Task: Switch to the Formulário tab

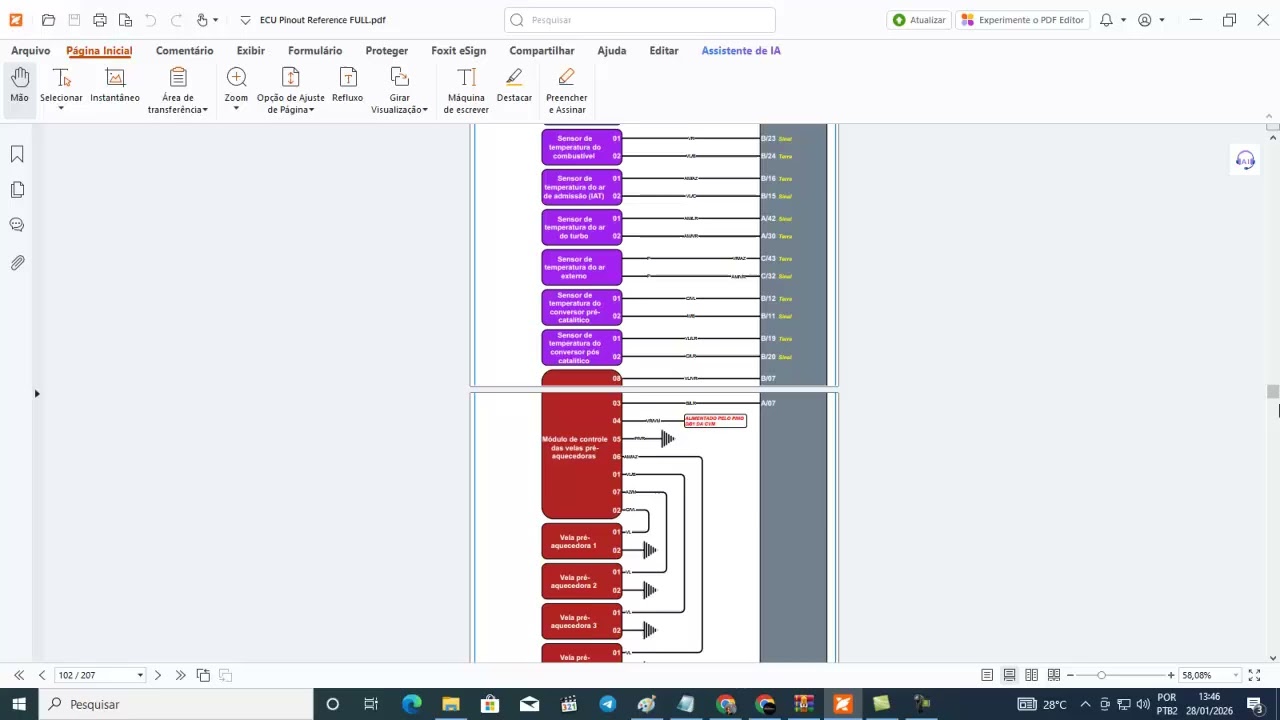Action: tap(315, 51)
